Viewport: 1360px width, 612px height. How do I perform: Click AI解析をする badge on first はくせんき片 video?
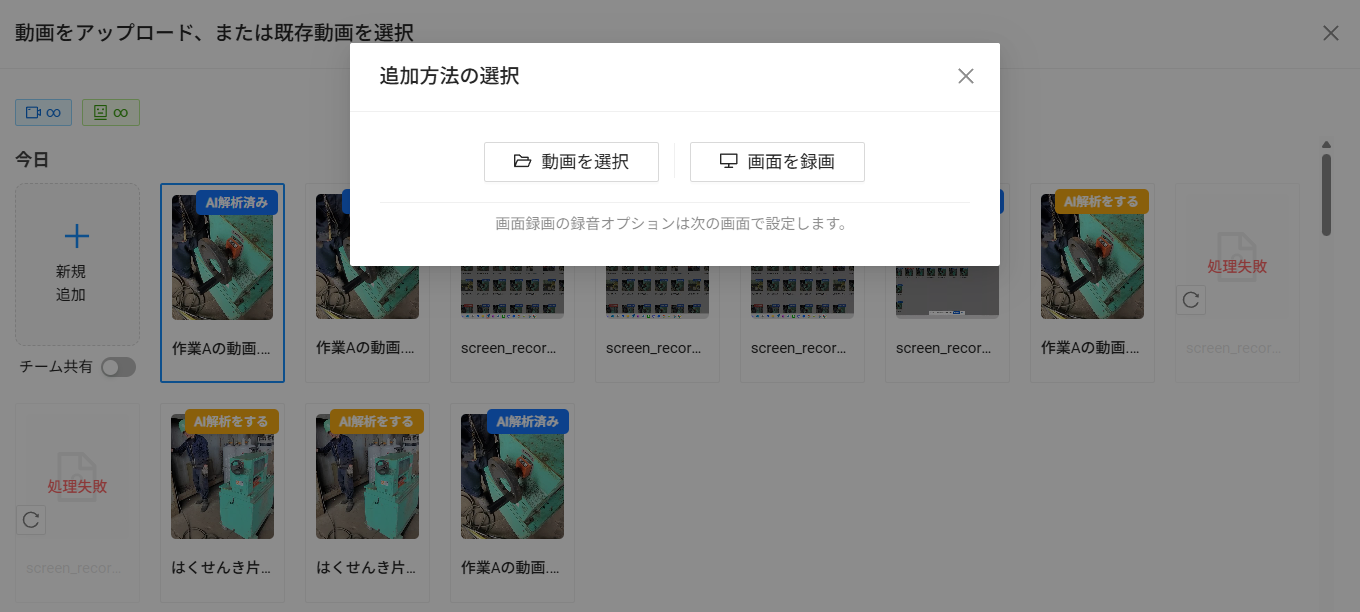click(231, 421)
